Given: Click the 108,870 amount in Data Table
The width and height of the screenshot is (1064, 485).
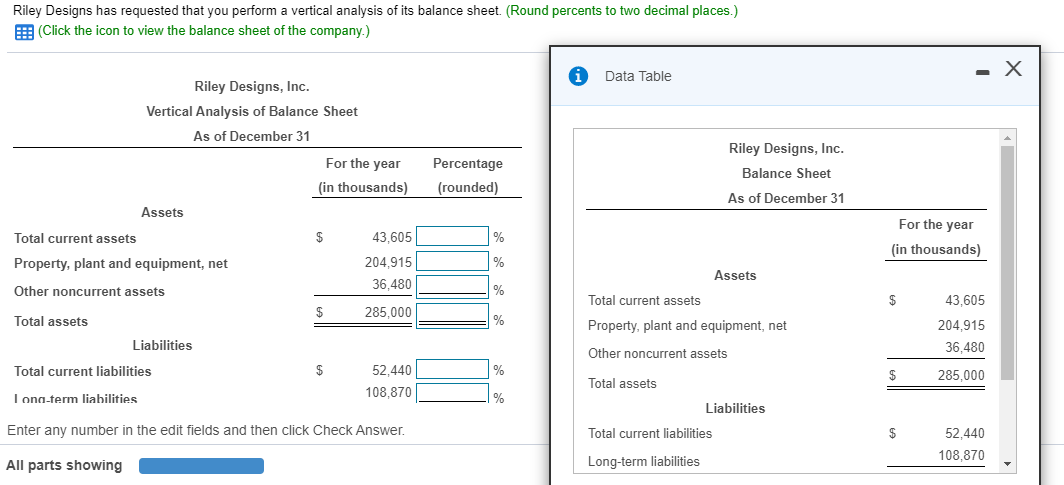Looking at the screenshot, I should coord(961,455).
